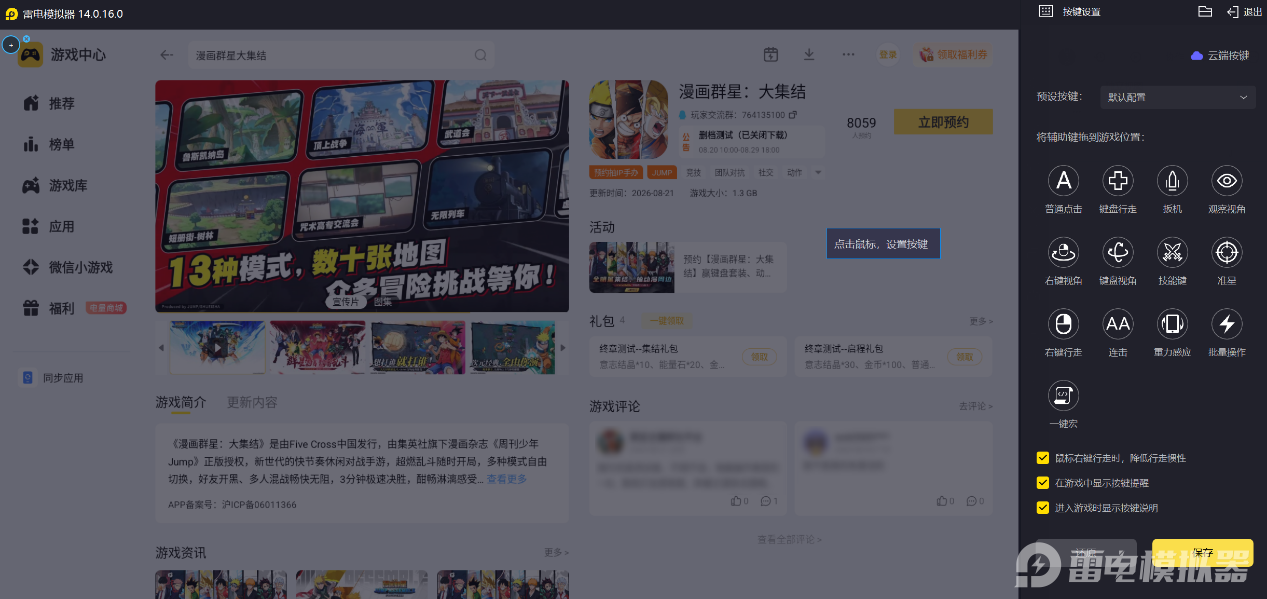Click the search magnifier icon
Image resolution: width=1267 pixels, height=599 pixels.
click(481, 55)
